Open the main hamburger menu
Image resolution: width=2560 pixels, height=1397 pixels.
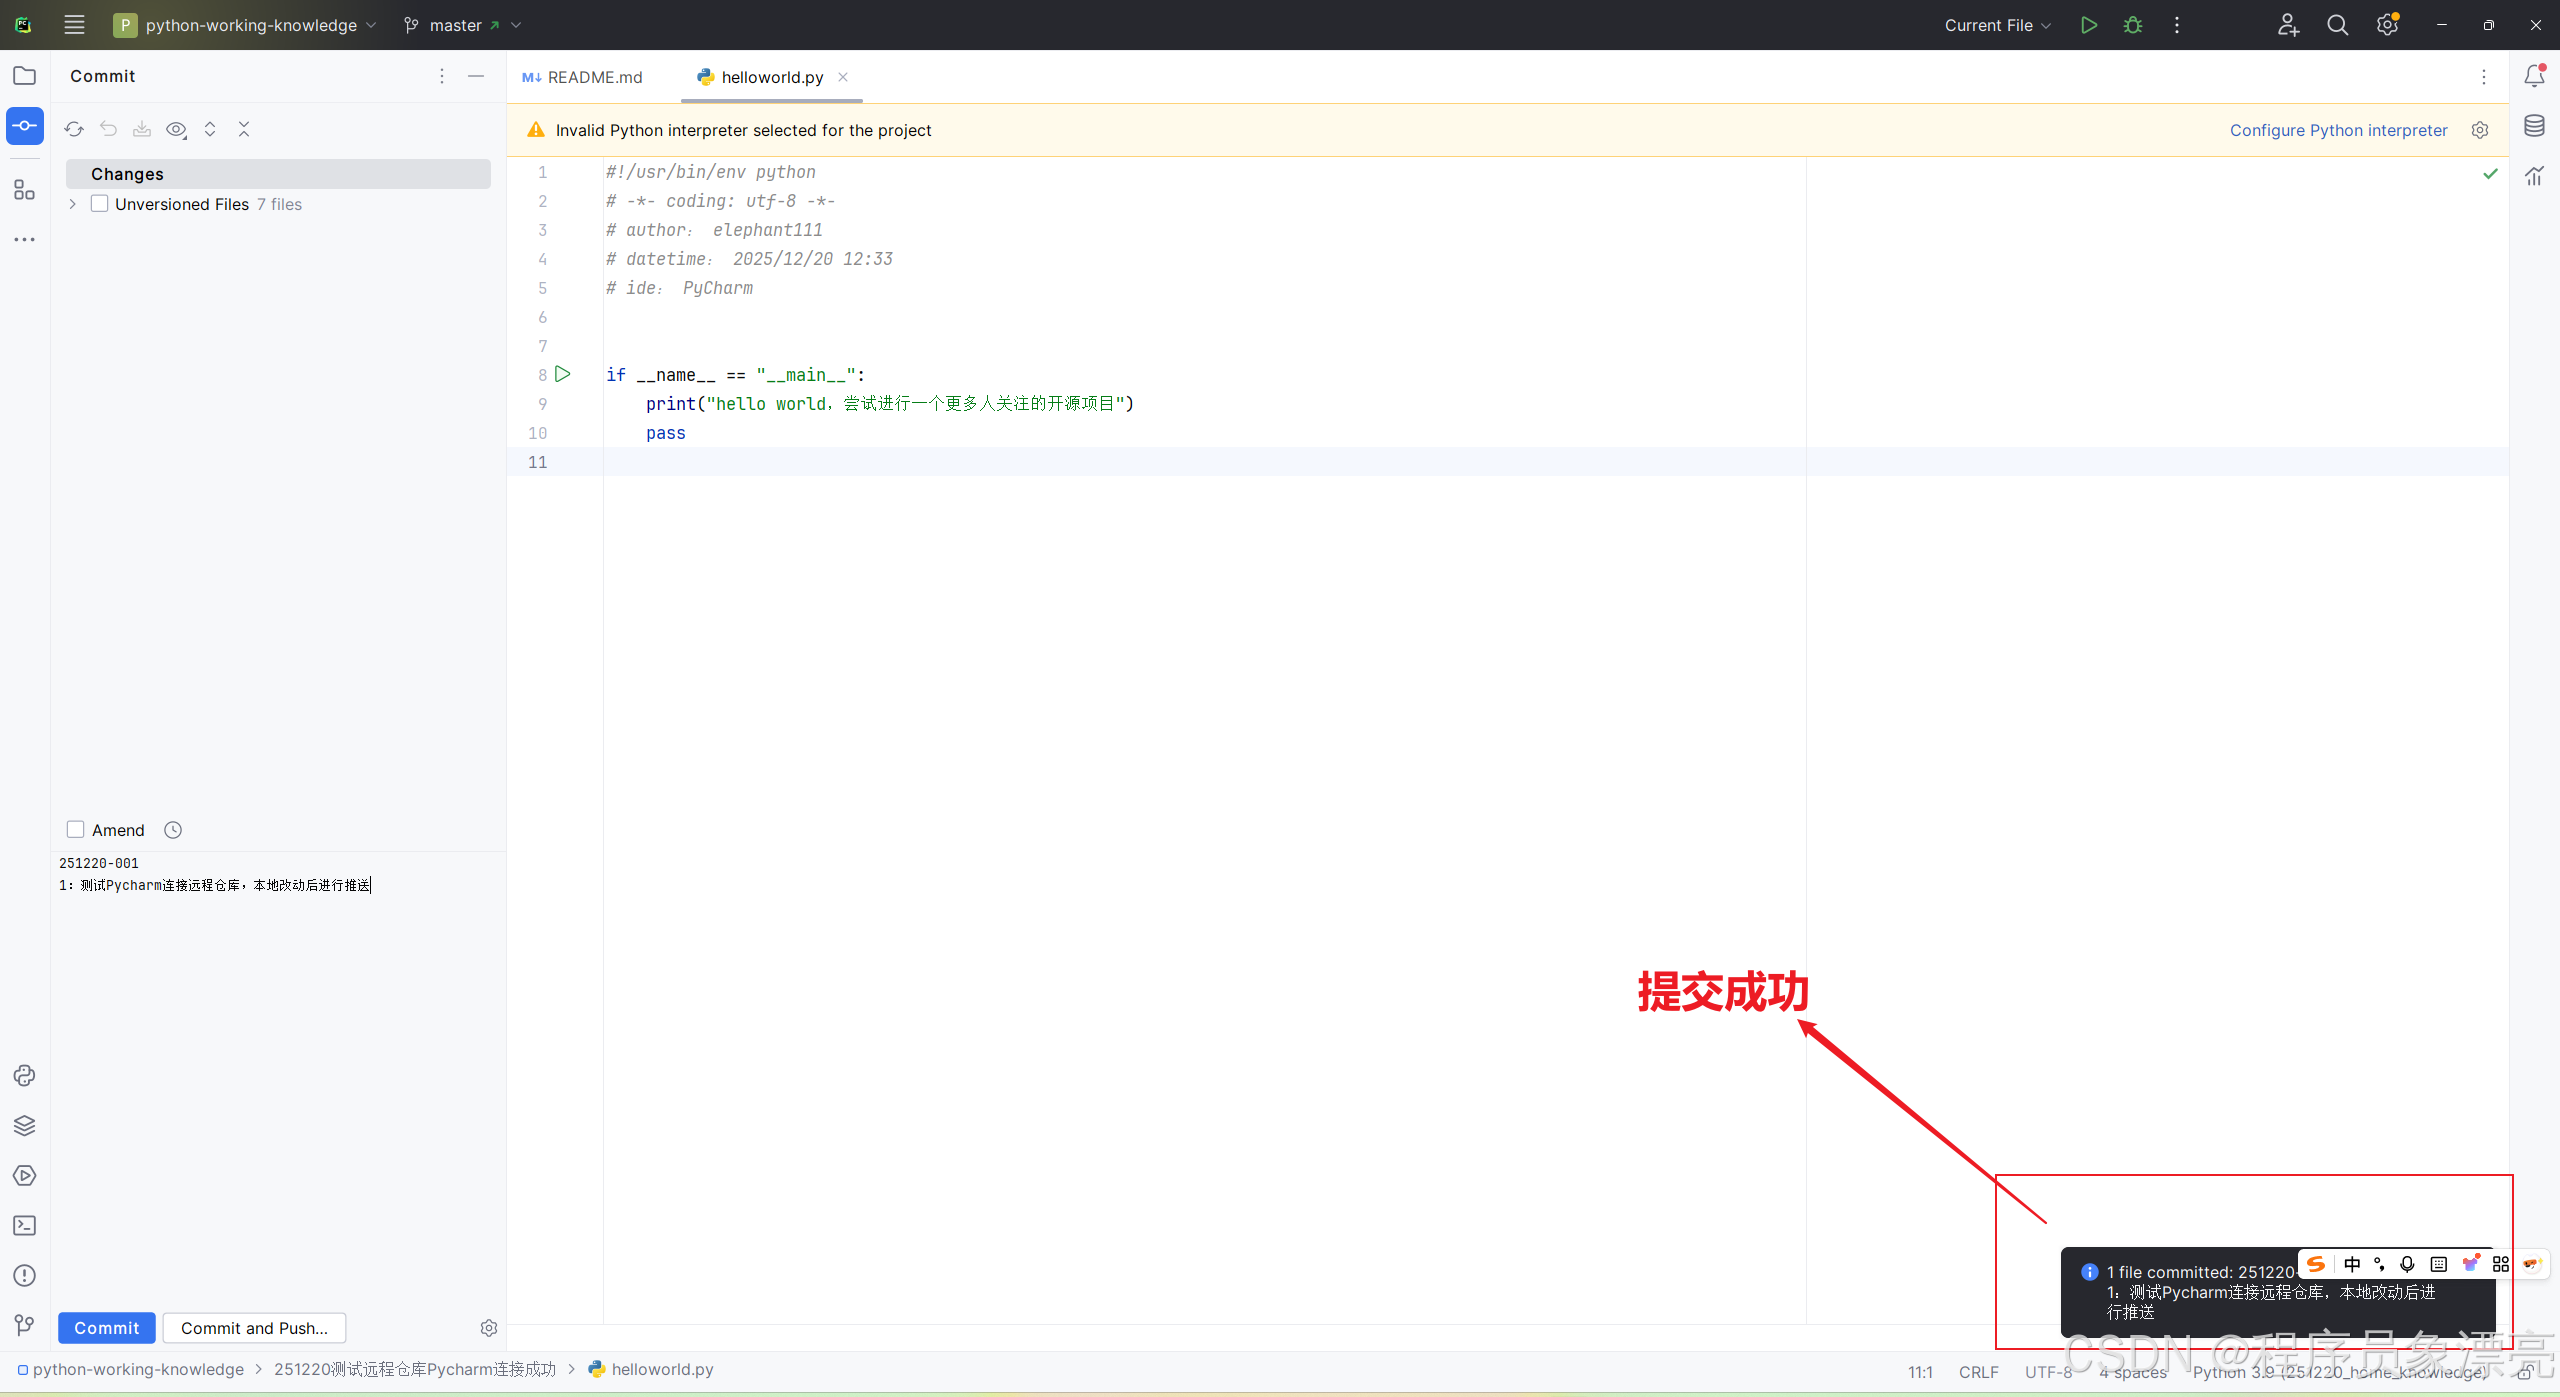tap(74, 25)
